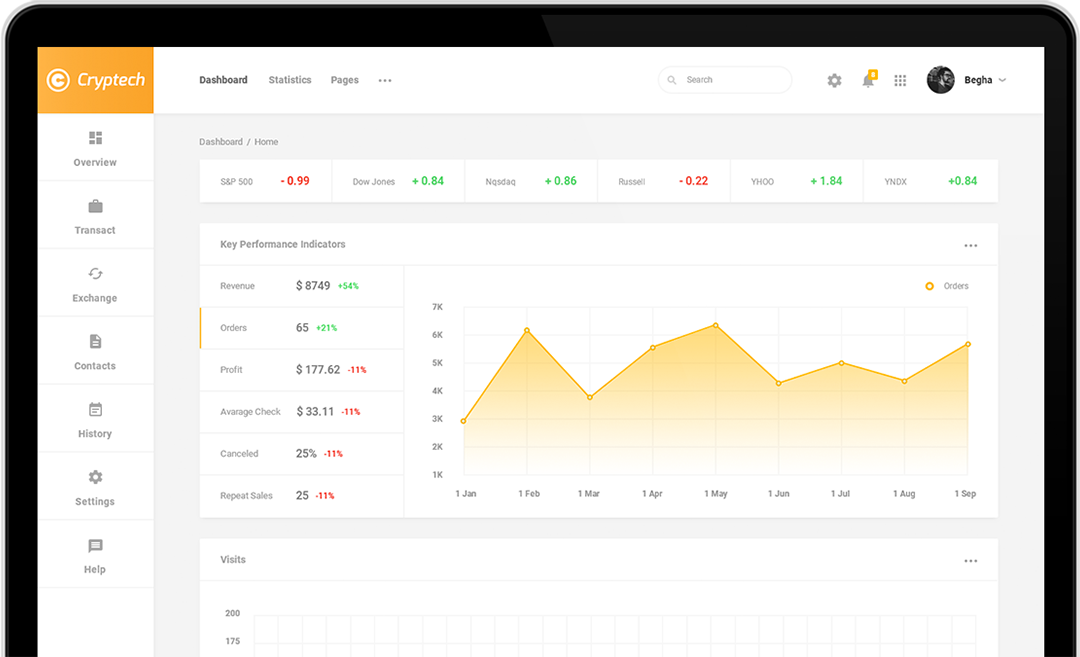
Task: Toggle the Orders series legend marker
Action: click(x=929, y=286)
